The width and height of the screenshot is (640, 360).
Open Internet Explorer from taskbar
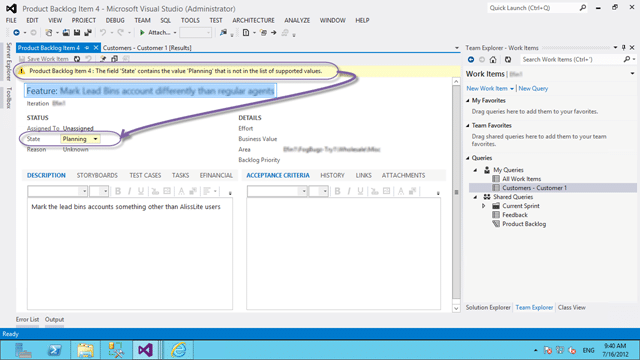point(178,350)
